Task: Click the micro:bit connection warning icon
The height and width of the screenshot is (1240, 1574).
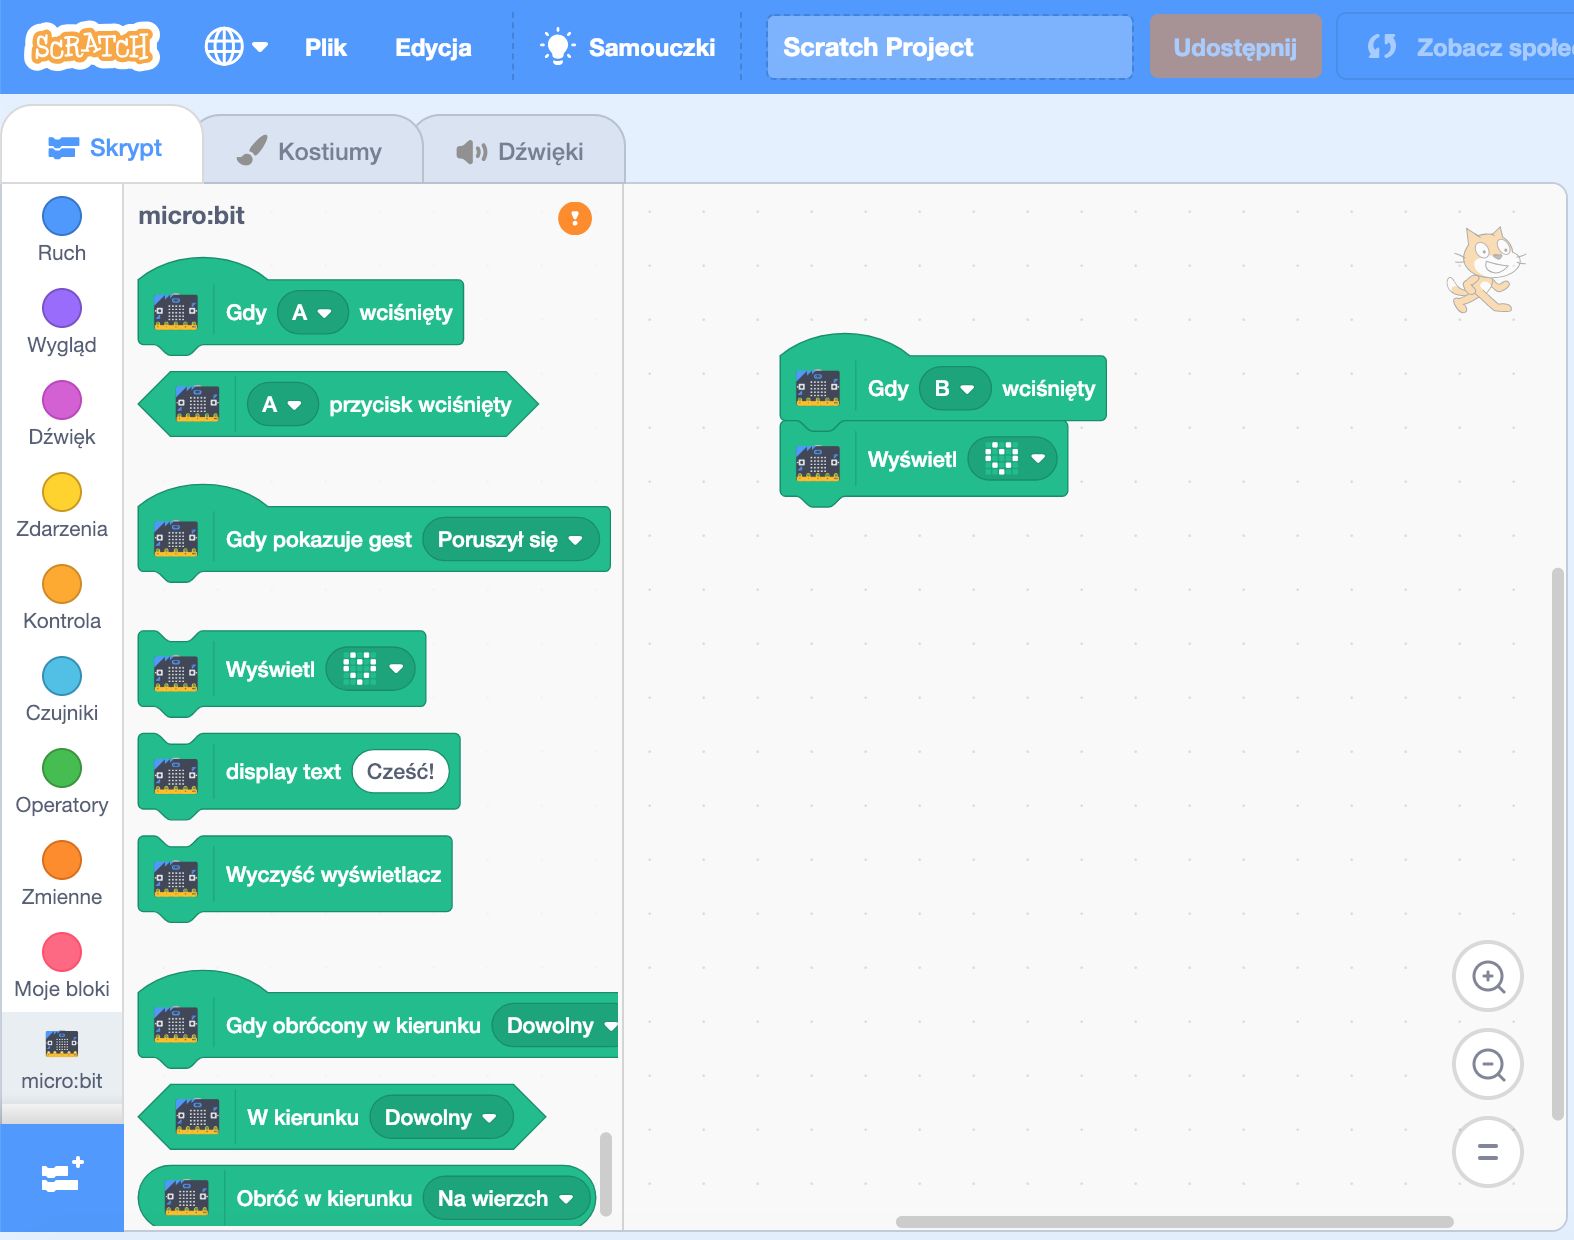Action: click(575, 217)
